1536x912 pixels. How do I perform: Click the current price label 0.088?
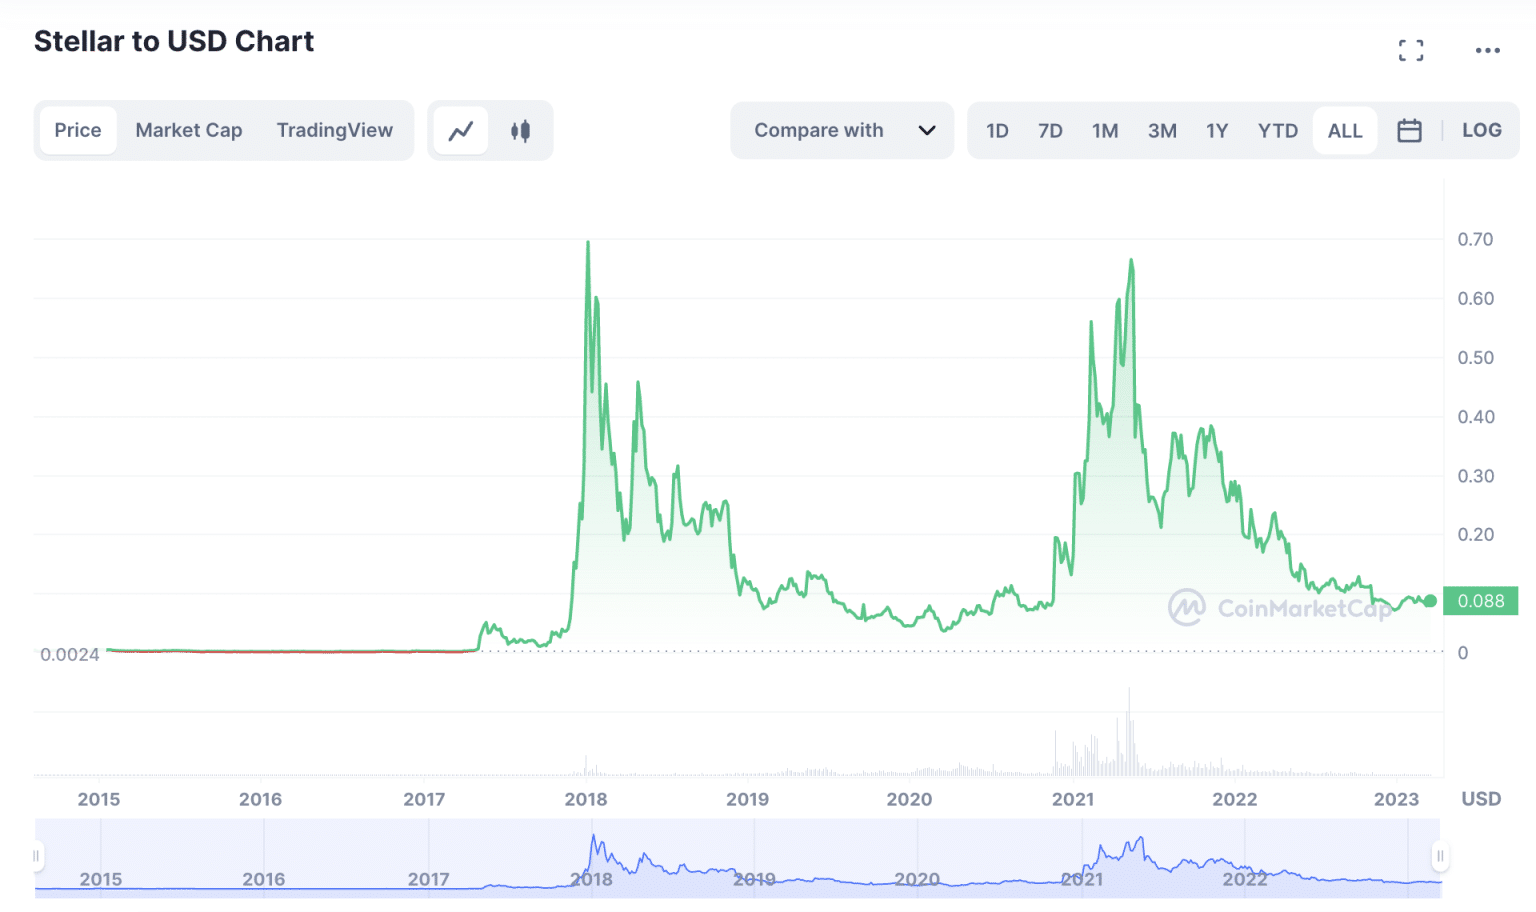[1481, 601]
